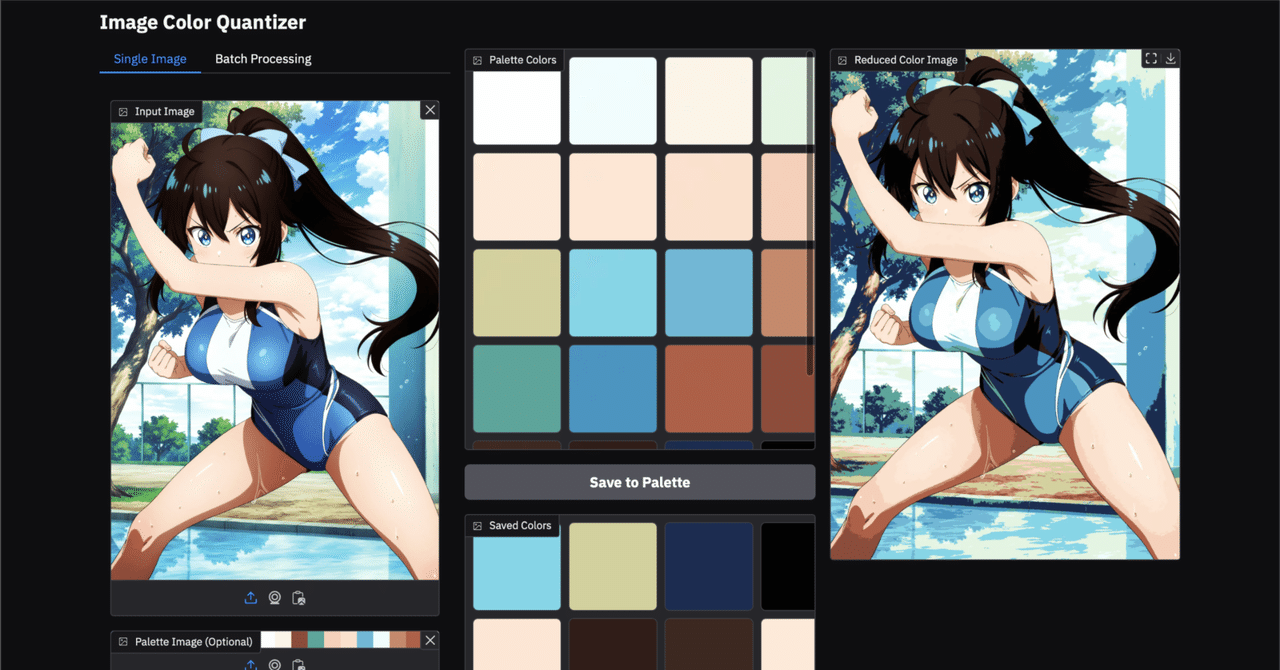Switch to the Batch Processing tab
The height and width of the screenshot is (670, 1280).
(263, 58)
